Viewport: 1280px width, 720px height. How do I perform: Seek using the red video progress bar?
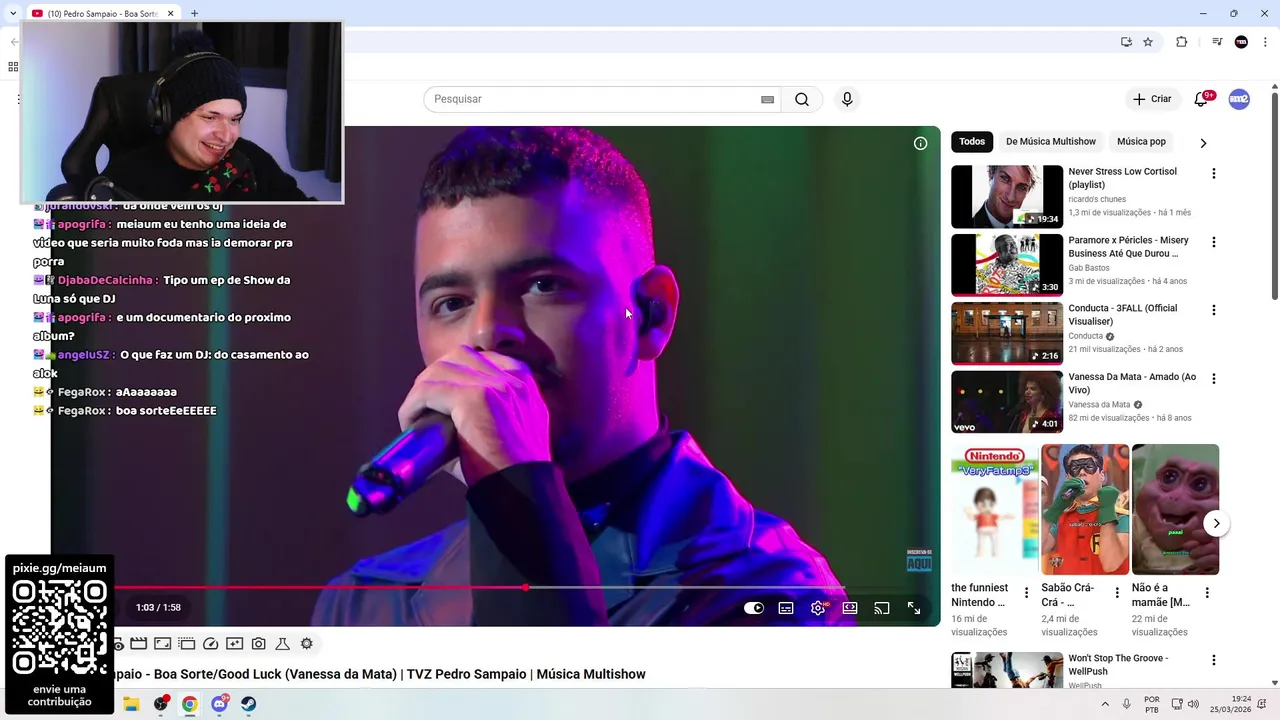320,587
